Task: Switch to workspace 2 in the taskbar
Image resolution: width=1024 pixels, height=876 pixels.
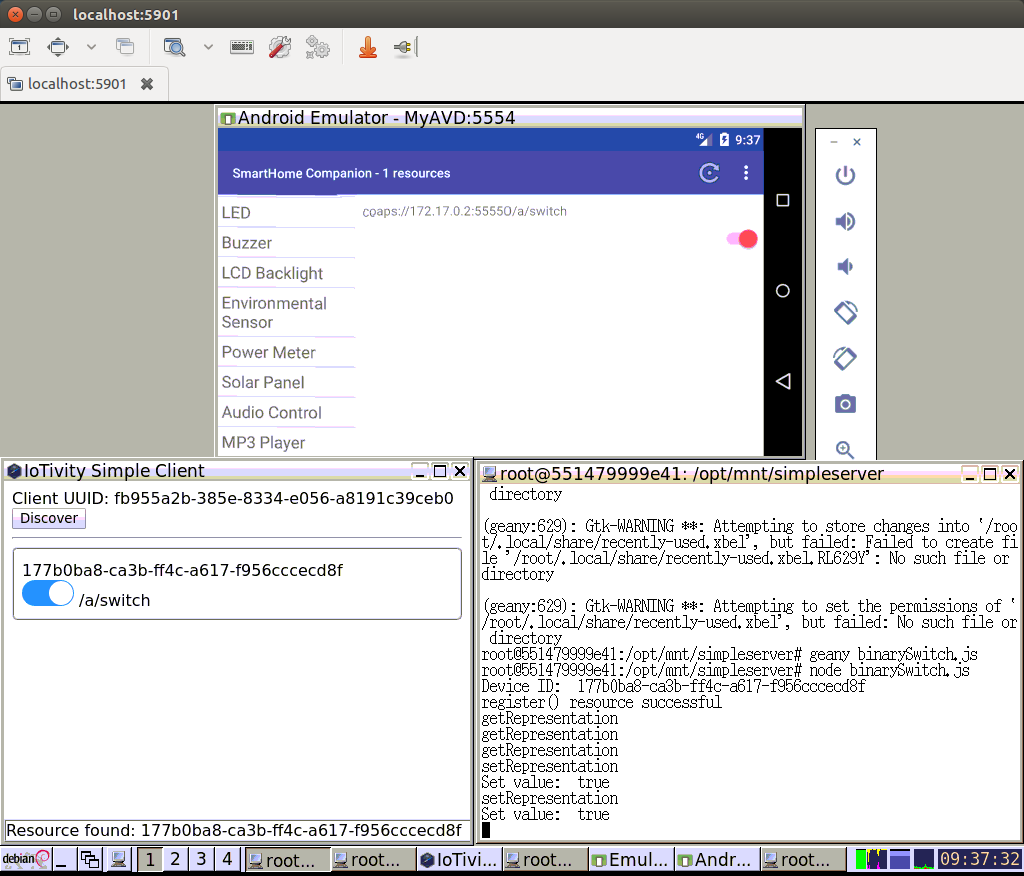Action: pyautogui.click(x=175, y=859)
